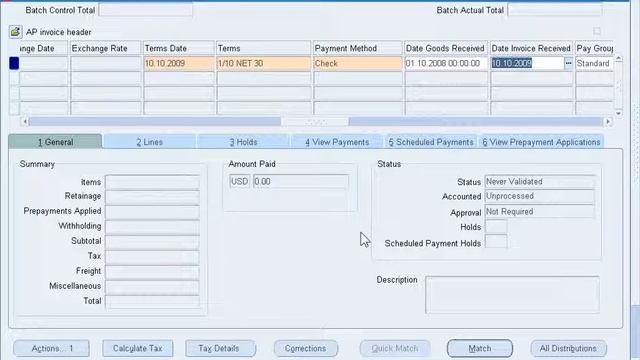Click the Terms Date field 10.10.2009
Viewport: 640px width, 360px height.
pos(178,63)
